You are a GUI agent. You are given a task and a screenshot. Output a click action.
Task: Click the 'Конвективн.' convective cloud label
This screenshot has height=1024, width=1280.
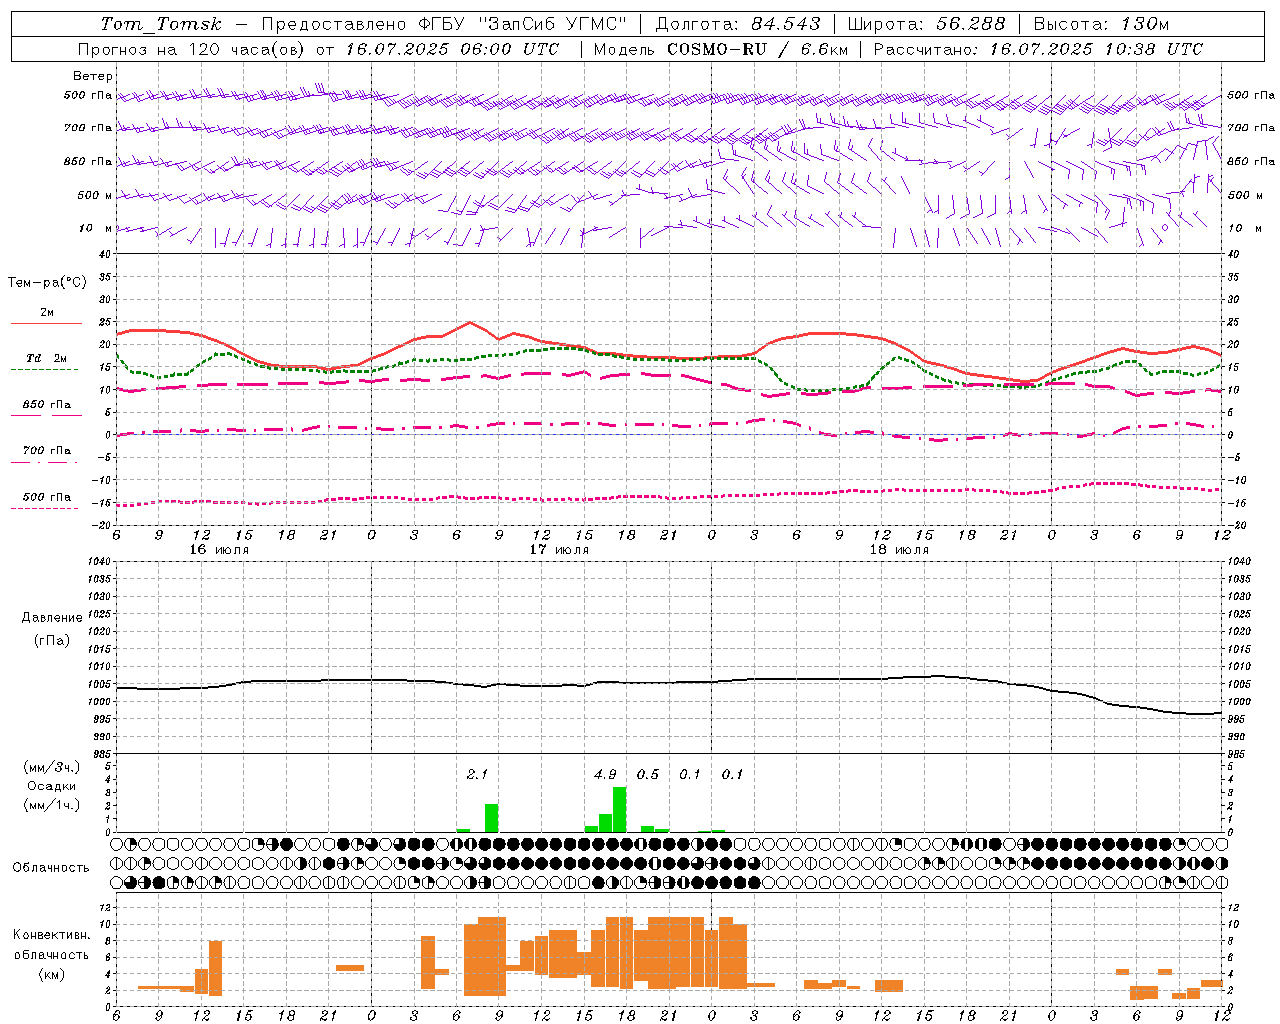point(52,935)
